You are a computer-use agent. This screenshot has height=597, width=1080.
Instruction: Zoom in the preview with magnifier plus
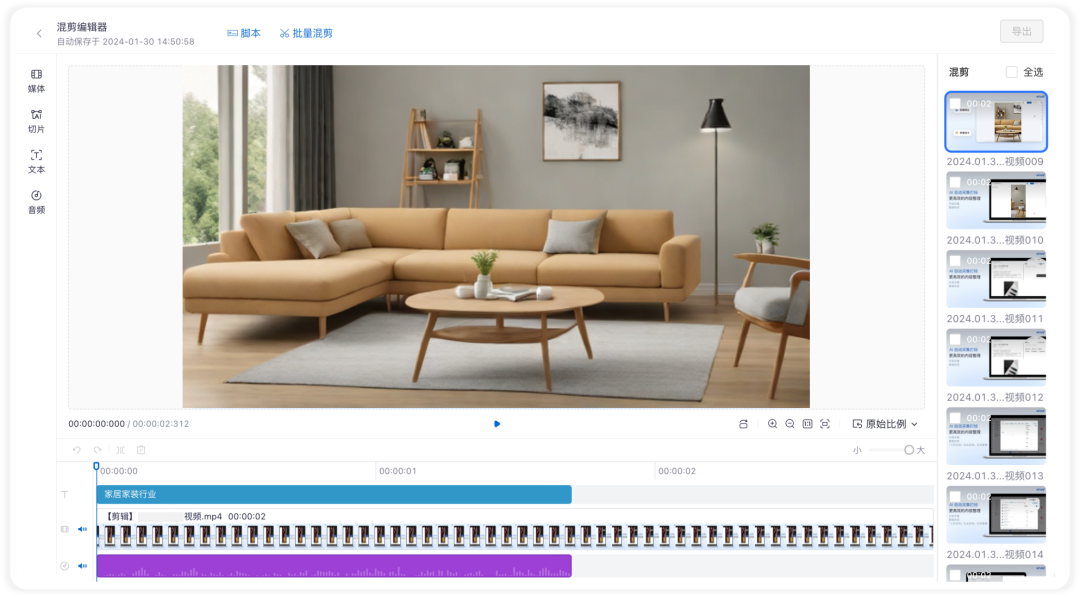[772, 424]
